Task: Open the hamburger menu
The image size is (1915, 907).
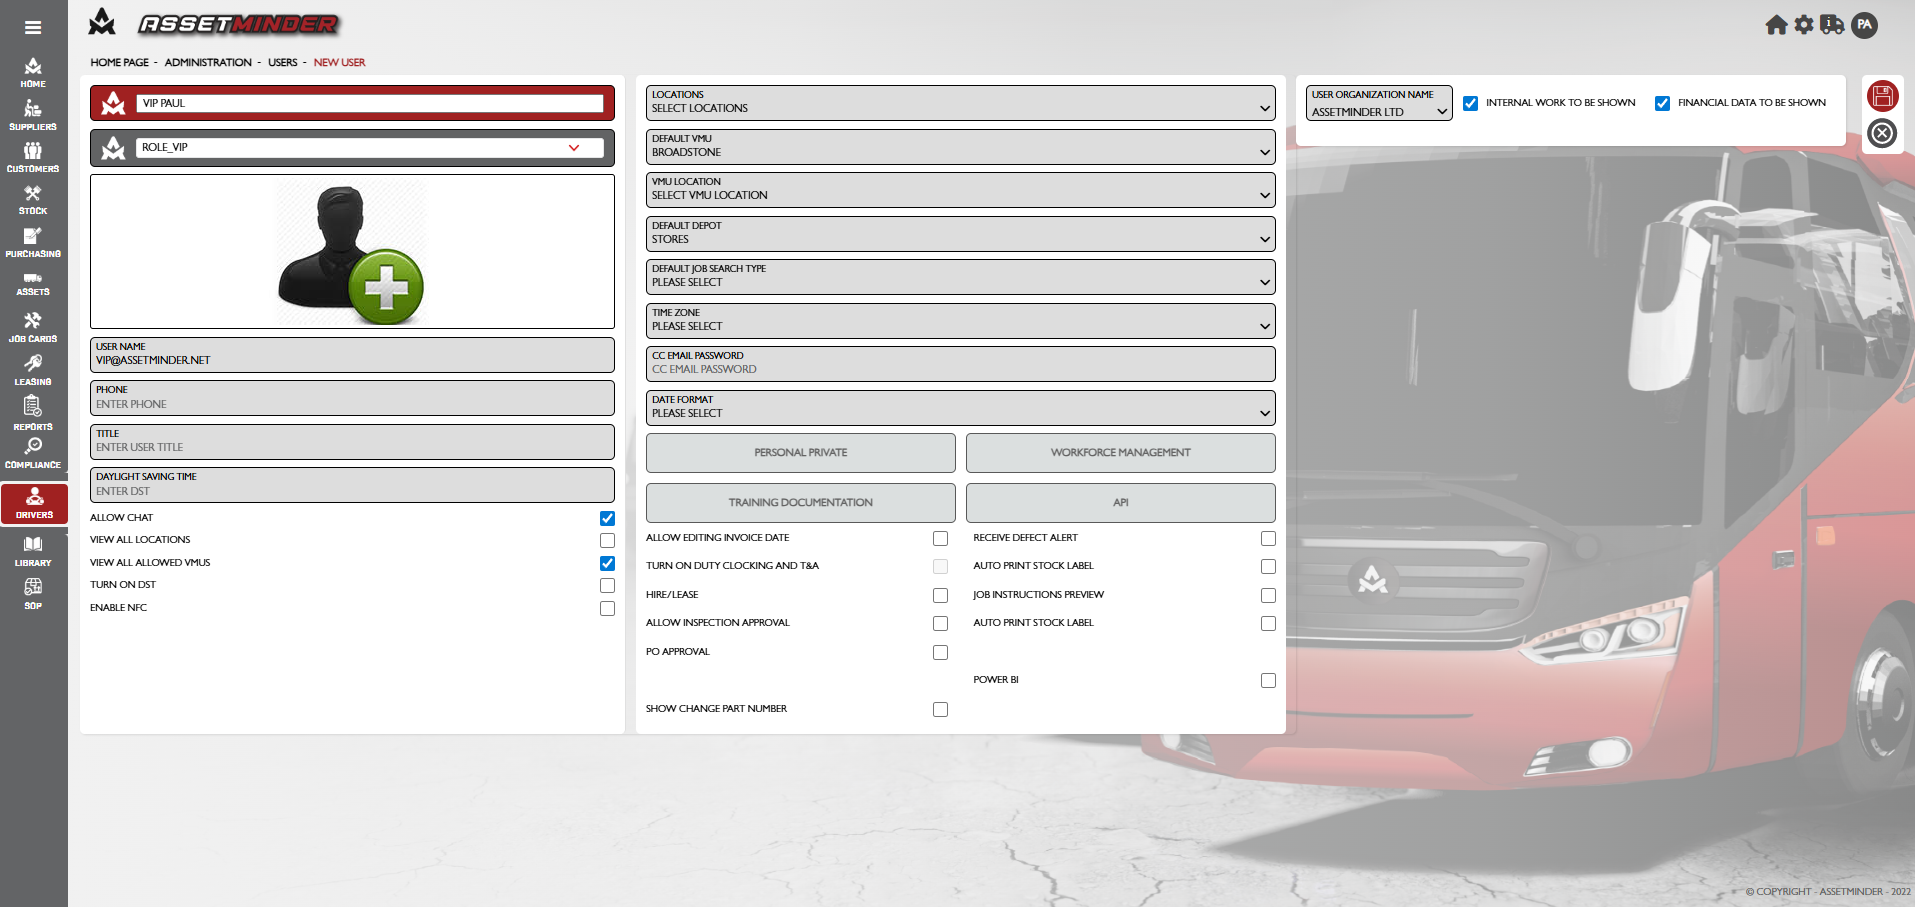Action: point(33,28)
